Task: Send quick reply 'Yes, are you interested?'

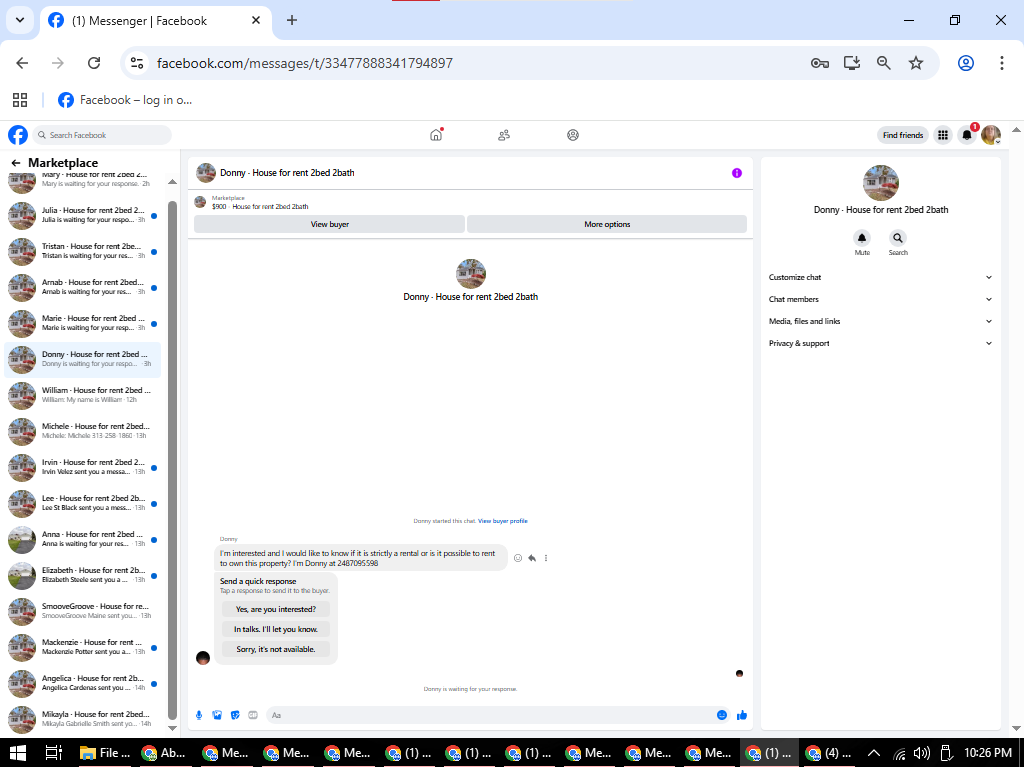Action: tap(276, 610)
